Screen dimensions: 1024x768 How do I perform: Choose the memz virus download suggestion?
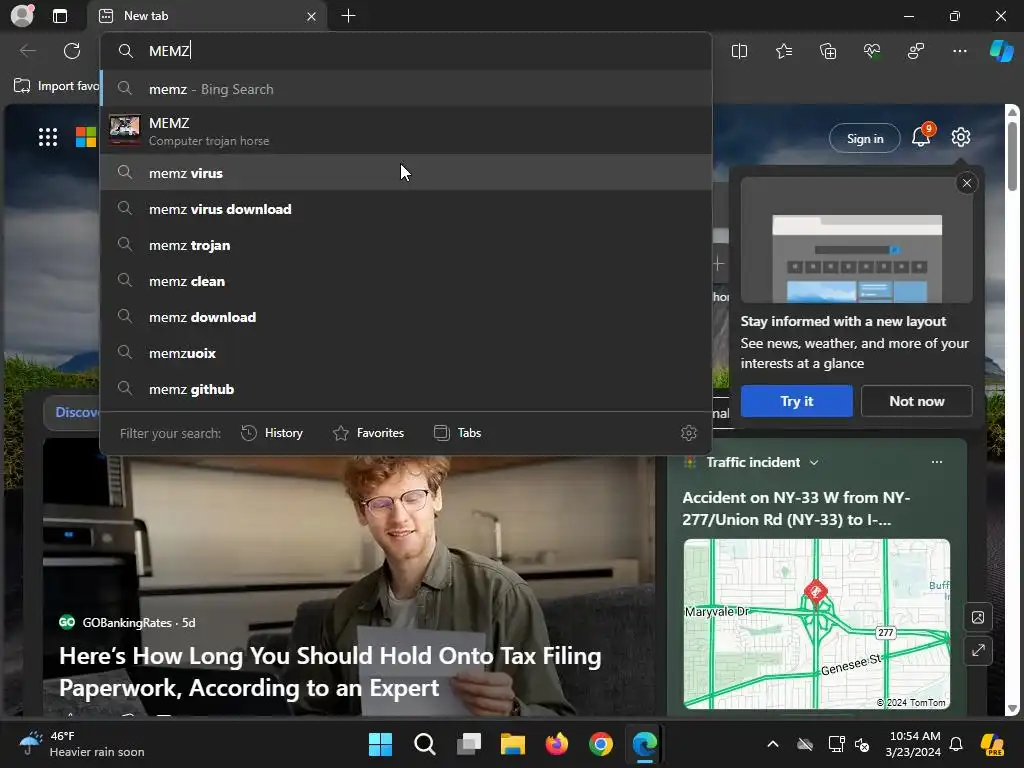click(406, 209)
